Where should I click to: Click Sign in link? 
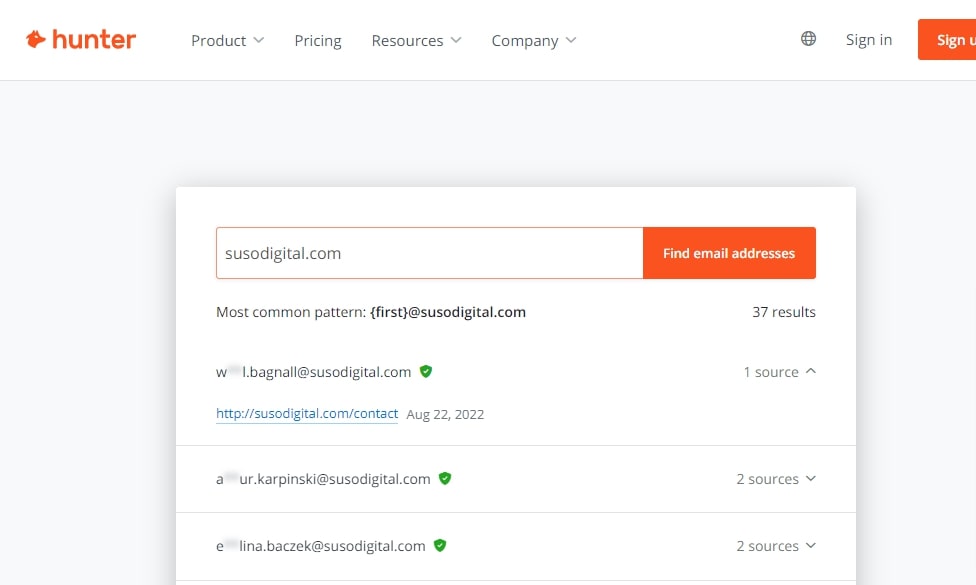point(868,40)
